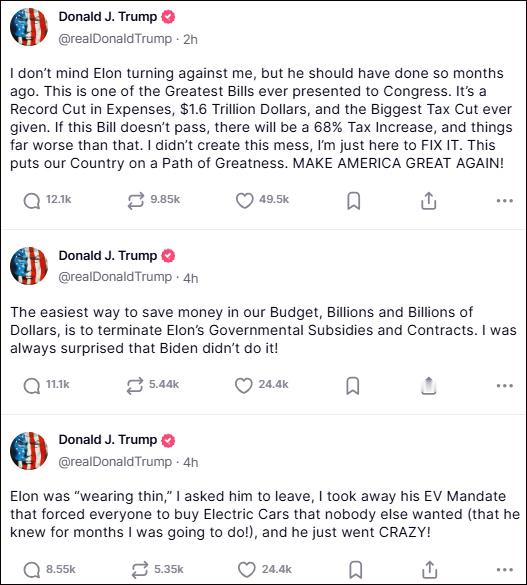Repost the EV Mandate post

[x=140, y=570]
